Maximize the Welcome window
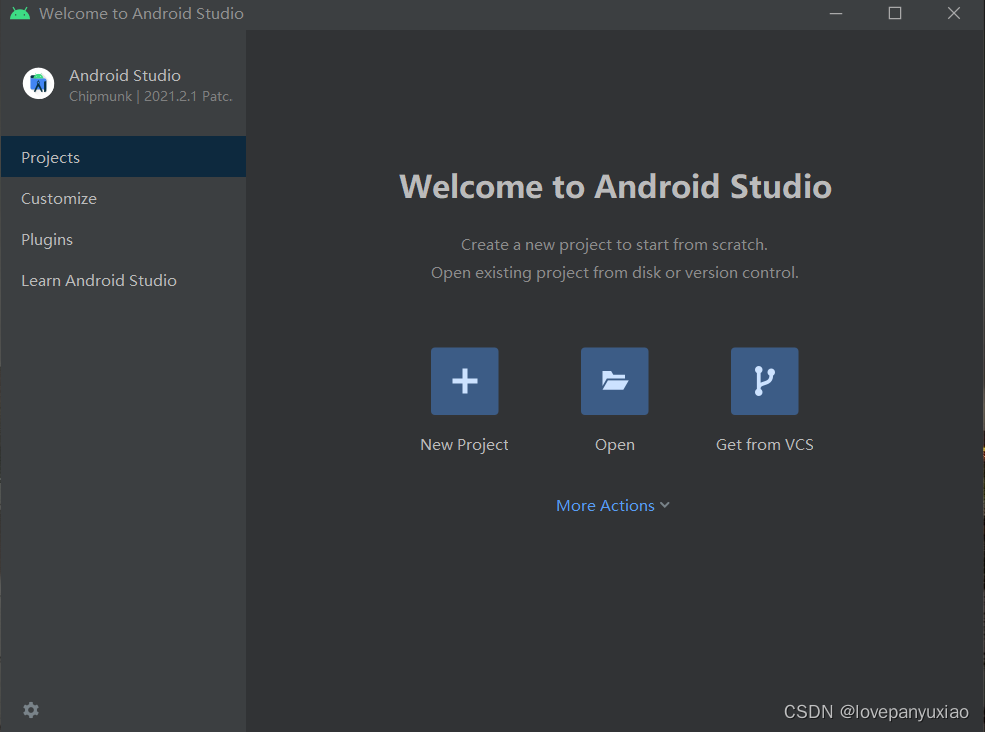This screenshot has height=732, width=985. 895,13
